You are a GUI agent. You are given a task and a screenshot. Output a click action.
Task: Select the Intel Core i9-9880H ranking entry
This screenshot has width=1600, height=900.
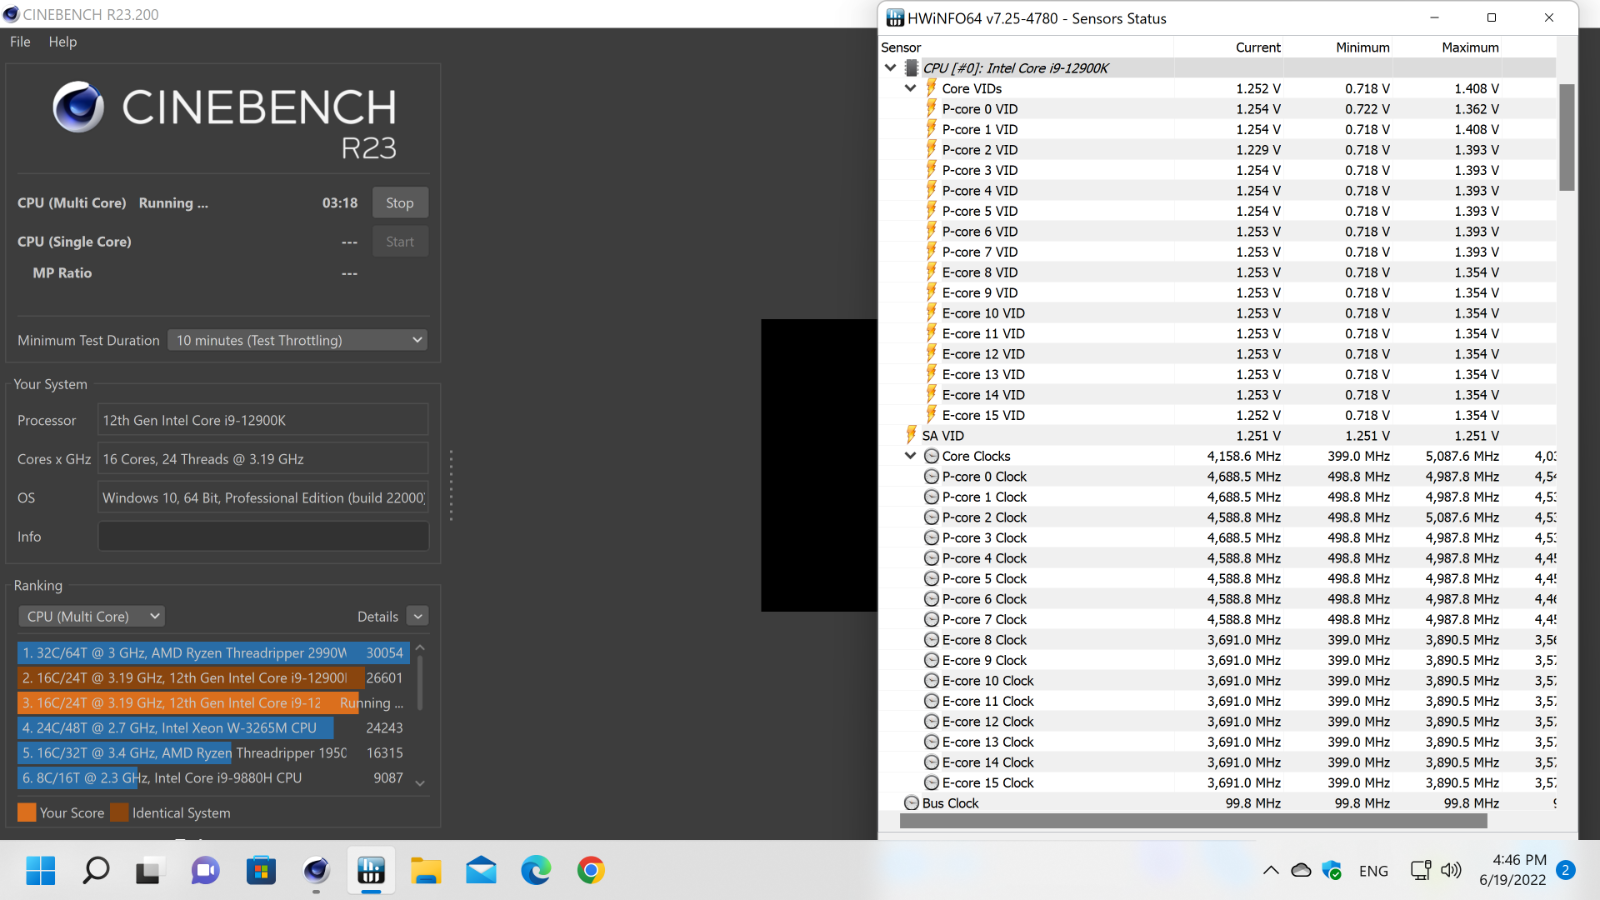(213, 778)
